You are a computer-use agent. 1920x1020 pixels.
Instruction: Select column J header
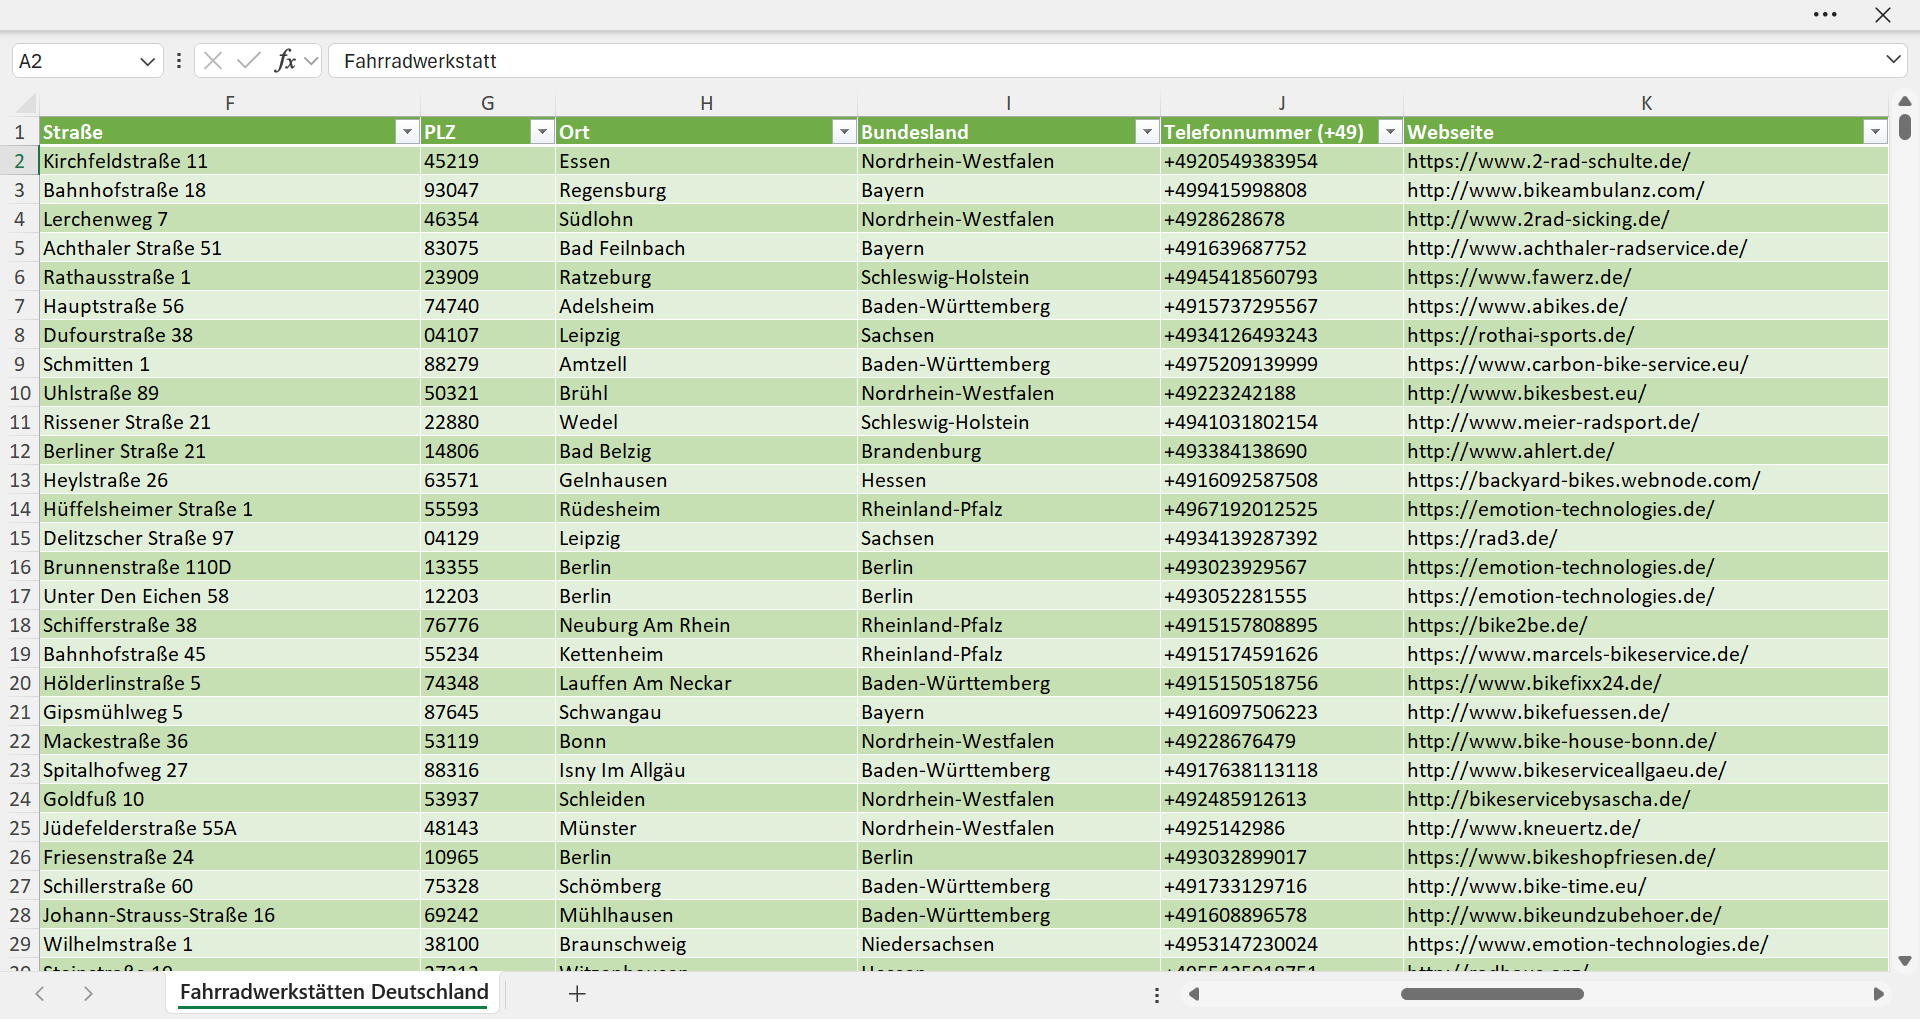coord(1282,103)
